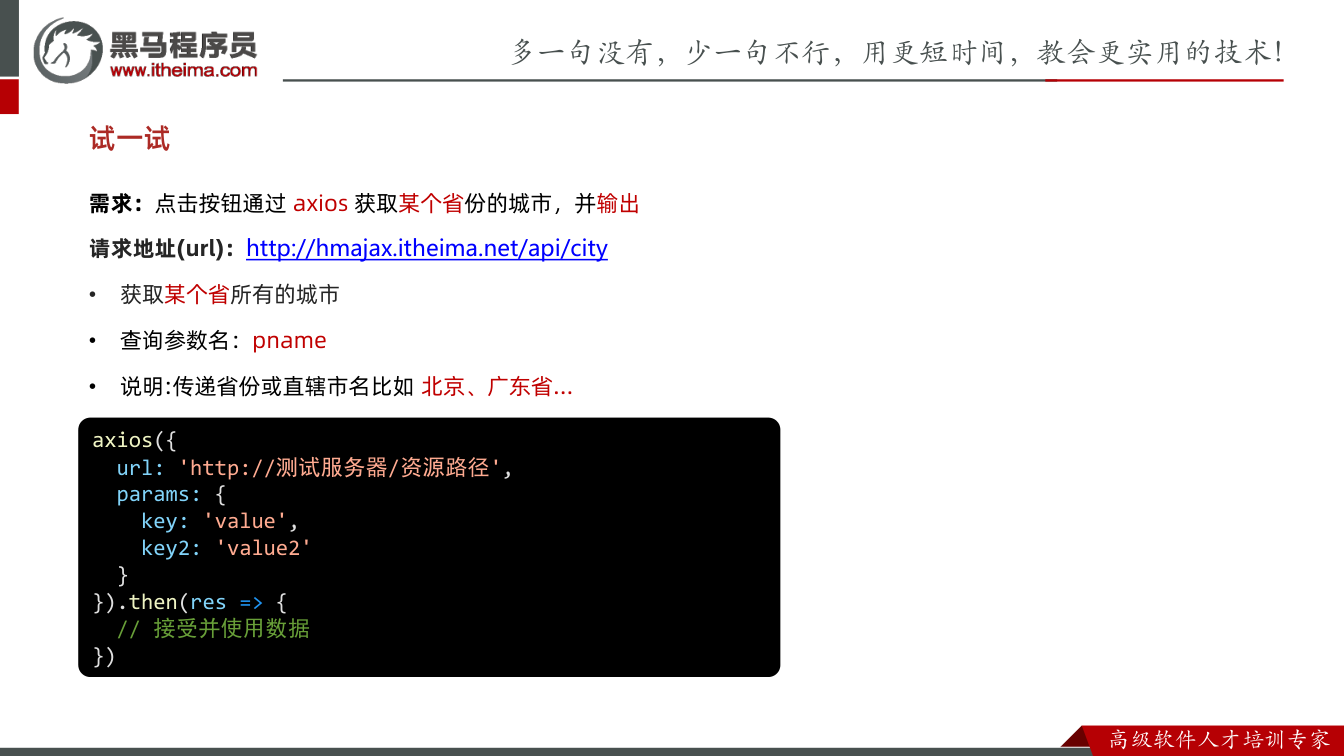Select the url: 'http://测试服务器/资源路径' code line
The width and height of the screenshot is (1344, 756).
(314, 467)
